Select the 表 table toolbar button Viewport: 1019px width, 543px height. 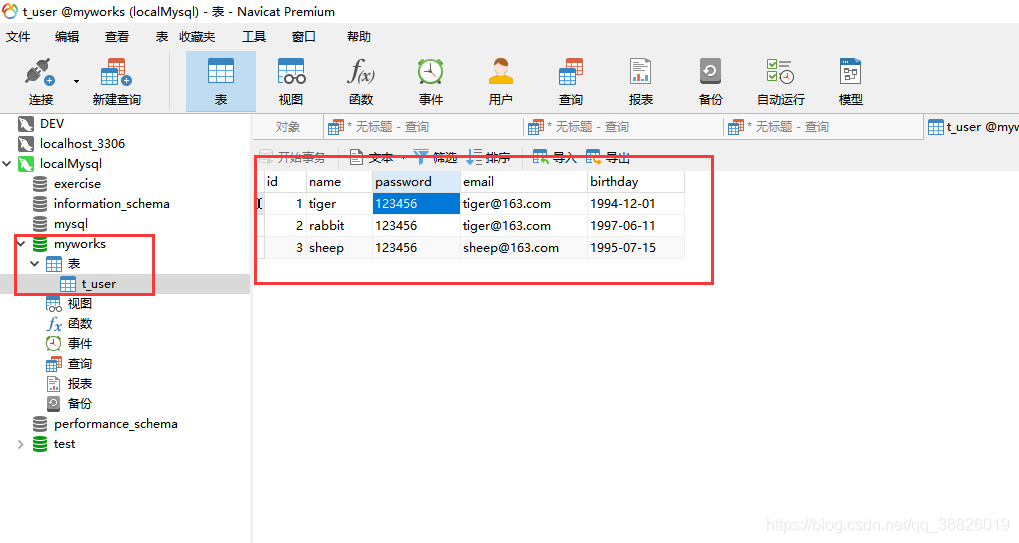tap(221, 82)
